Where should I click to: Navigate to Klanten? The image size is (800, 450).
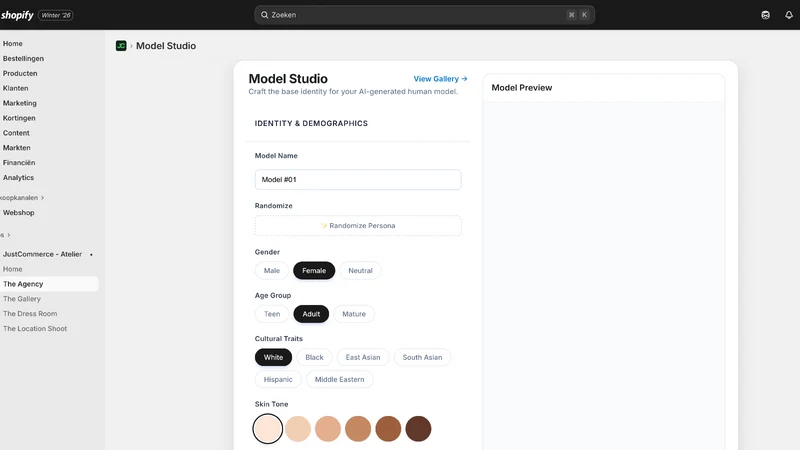point(15,88)
